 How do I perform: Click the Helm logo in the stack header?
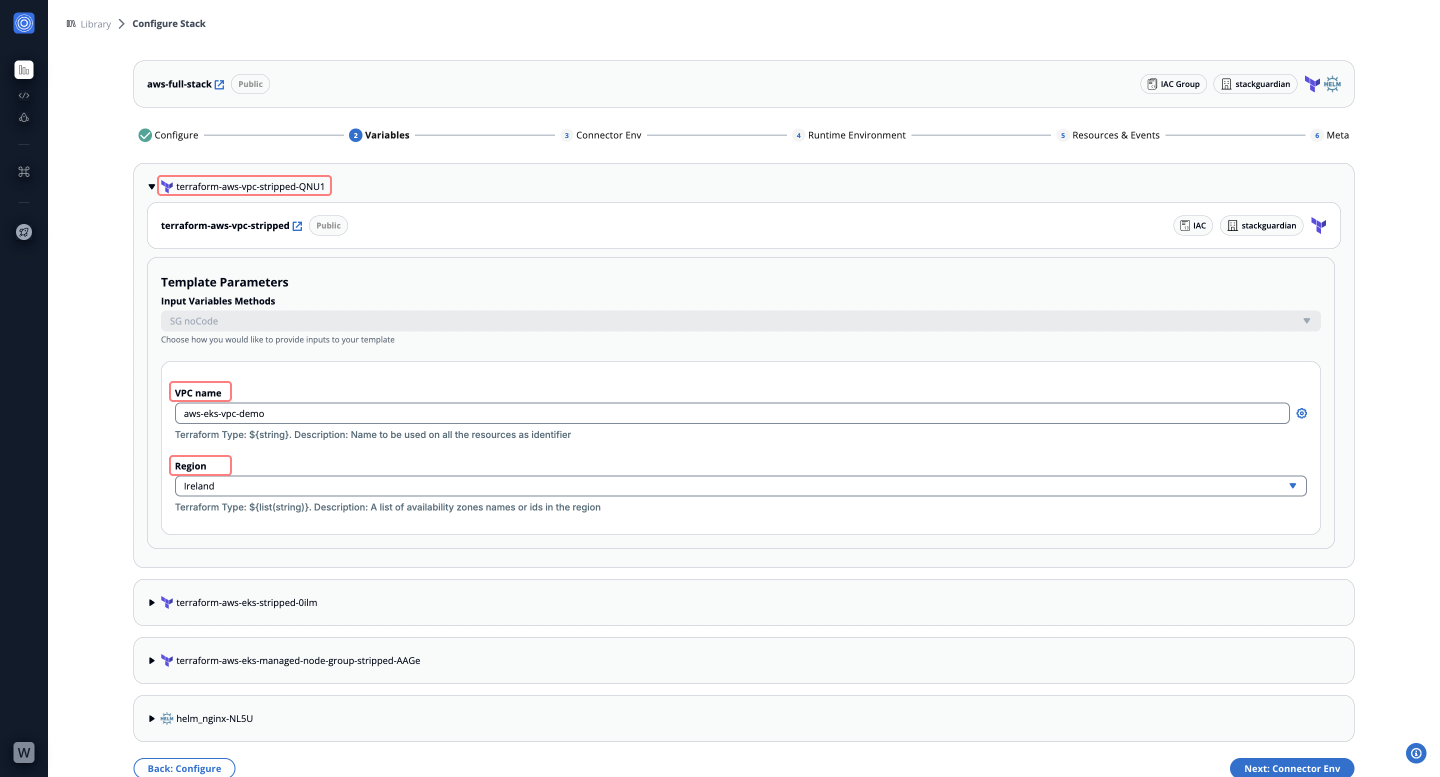pyautogui.click(x=1332, y=85)
